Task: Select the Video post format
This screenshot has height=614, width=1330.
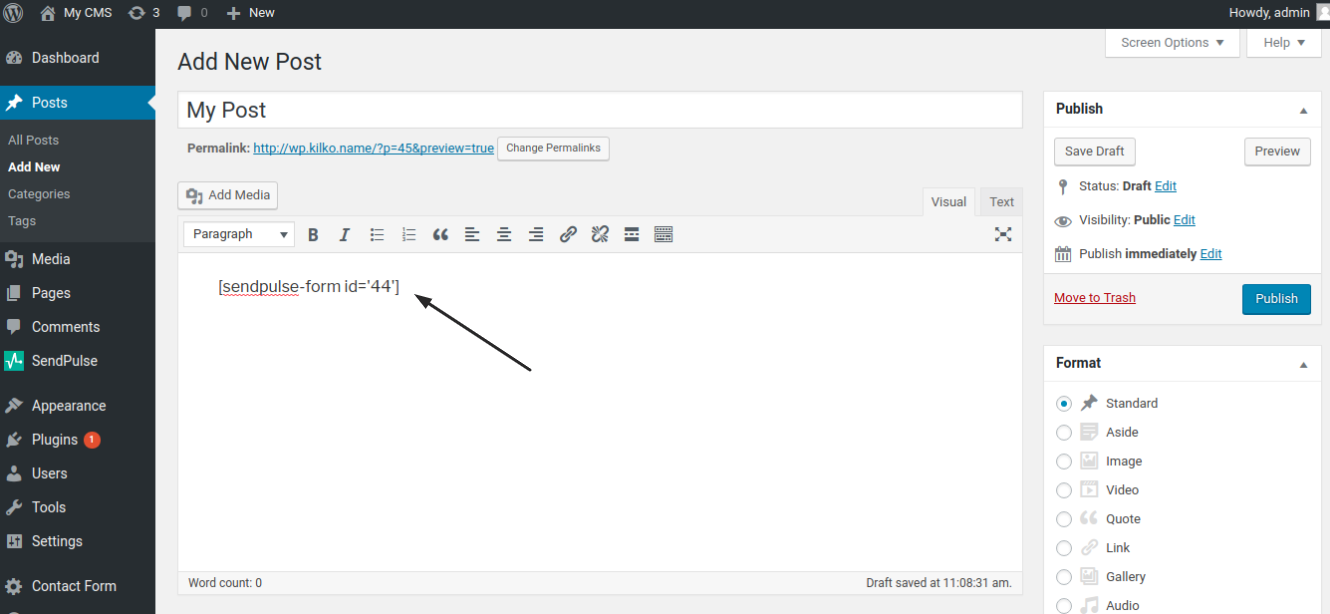Action: (1064, 490)
